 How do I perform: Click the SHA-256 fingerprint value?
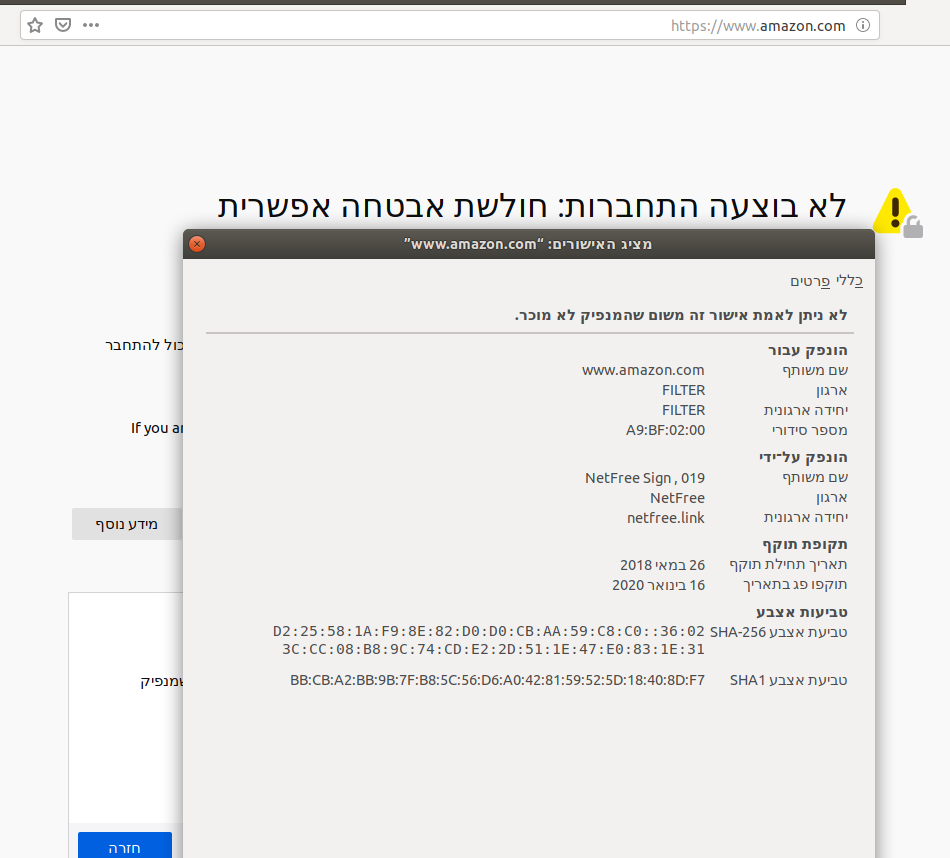(x=489, y=640)
